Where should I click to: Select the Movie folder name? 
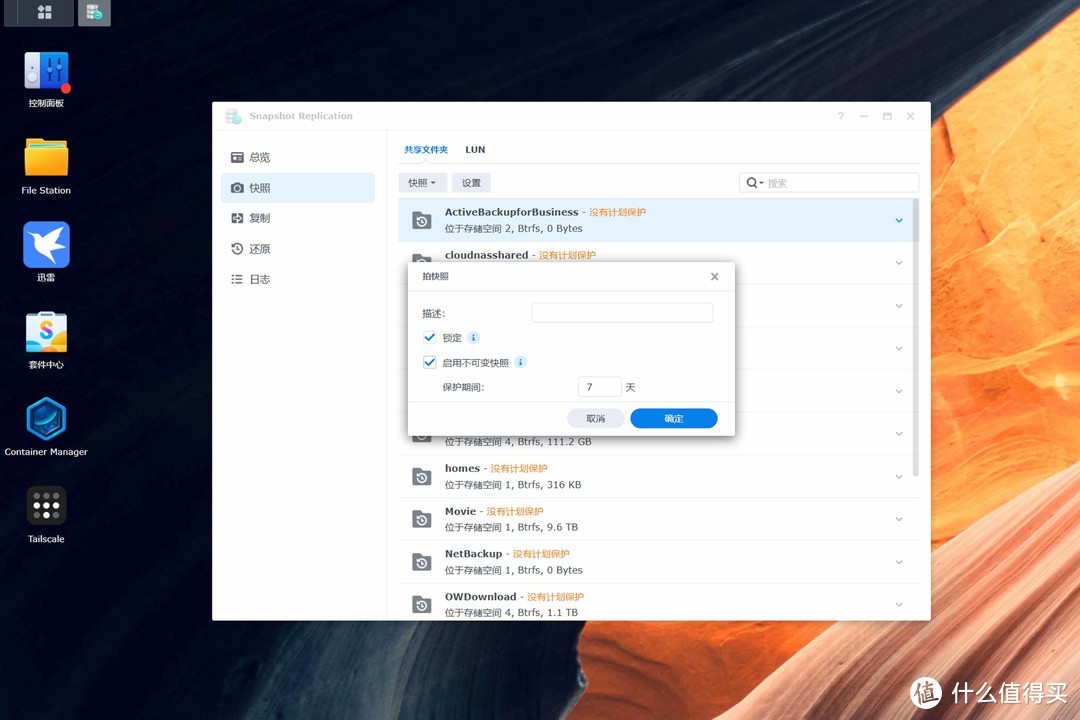coord(460,511)
